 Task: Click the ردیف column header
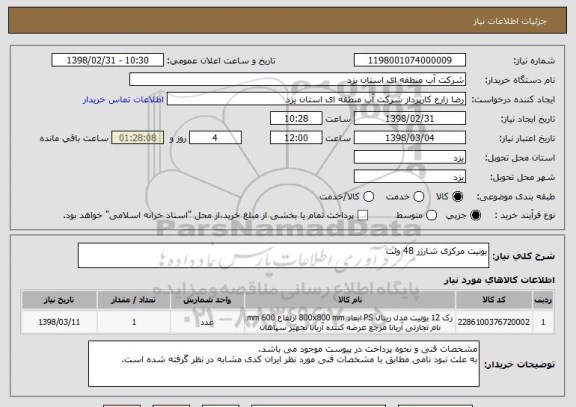[543, 300]
